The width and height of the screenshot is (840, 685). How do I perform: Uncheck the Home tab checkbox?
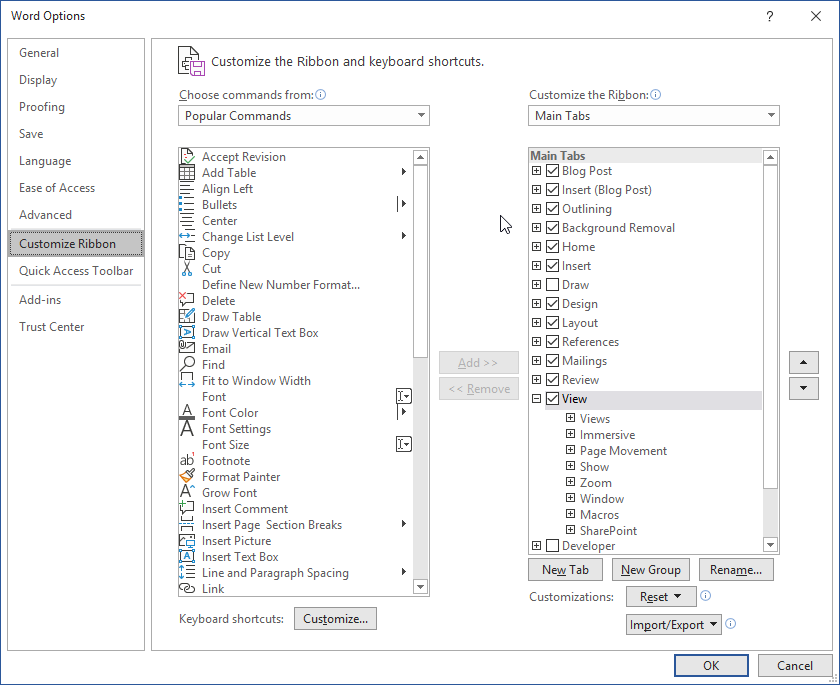(552, 246)
